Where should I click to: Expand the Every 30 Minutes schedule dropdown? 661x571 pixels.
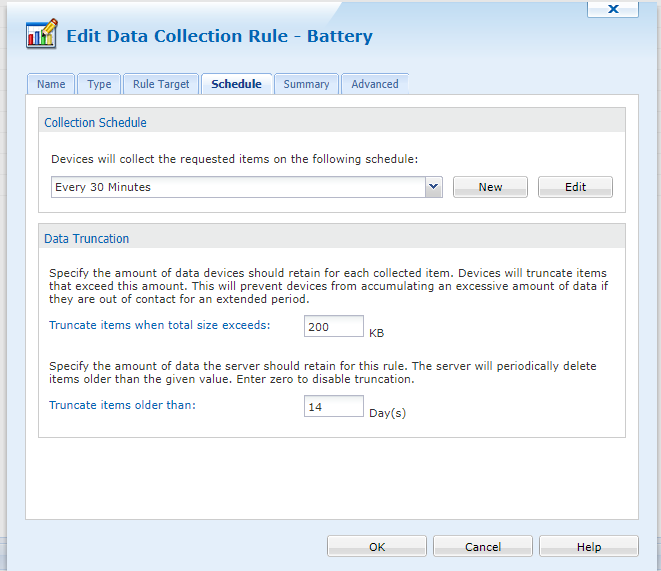(x=433, y=187)
